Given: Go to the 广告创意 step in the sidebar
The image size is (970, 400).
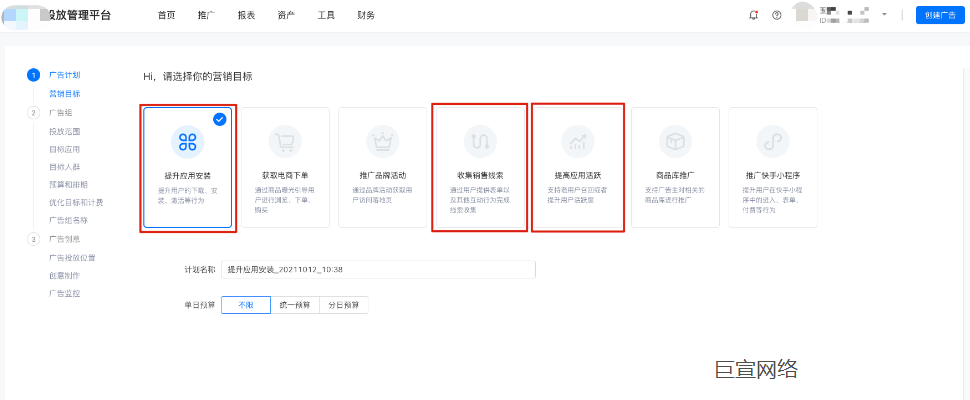Looking at the screenshot, I should click(x=64, y=239).
